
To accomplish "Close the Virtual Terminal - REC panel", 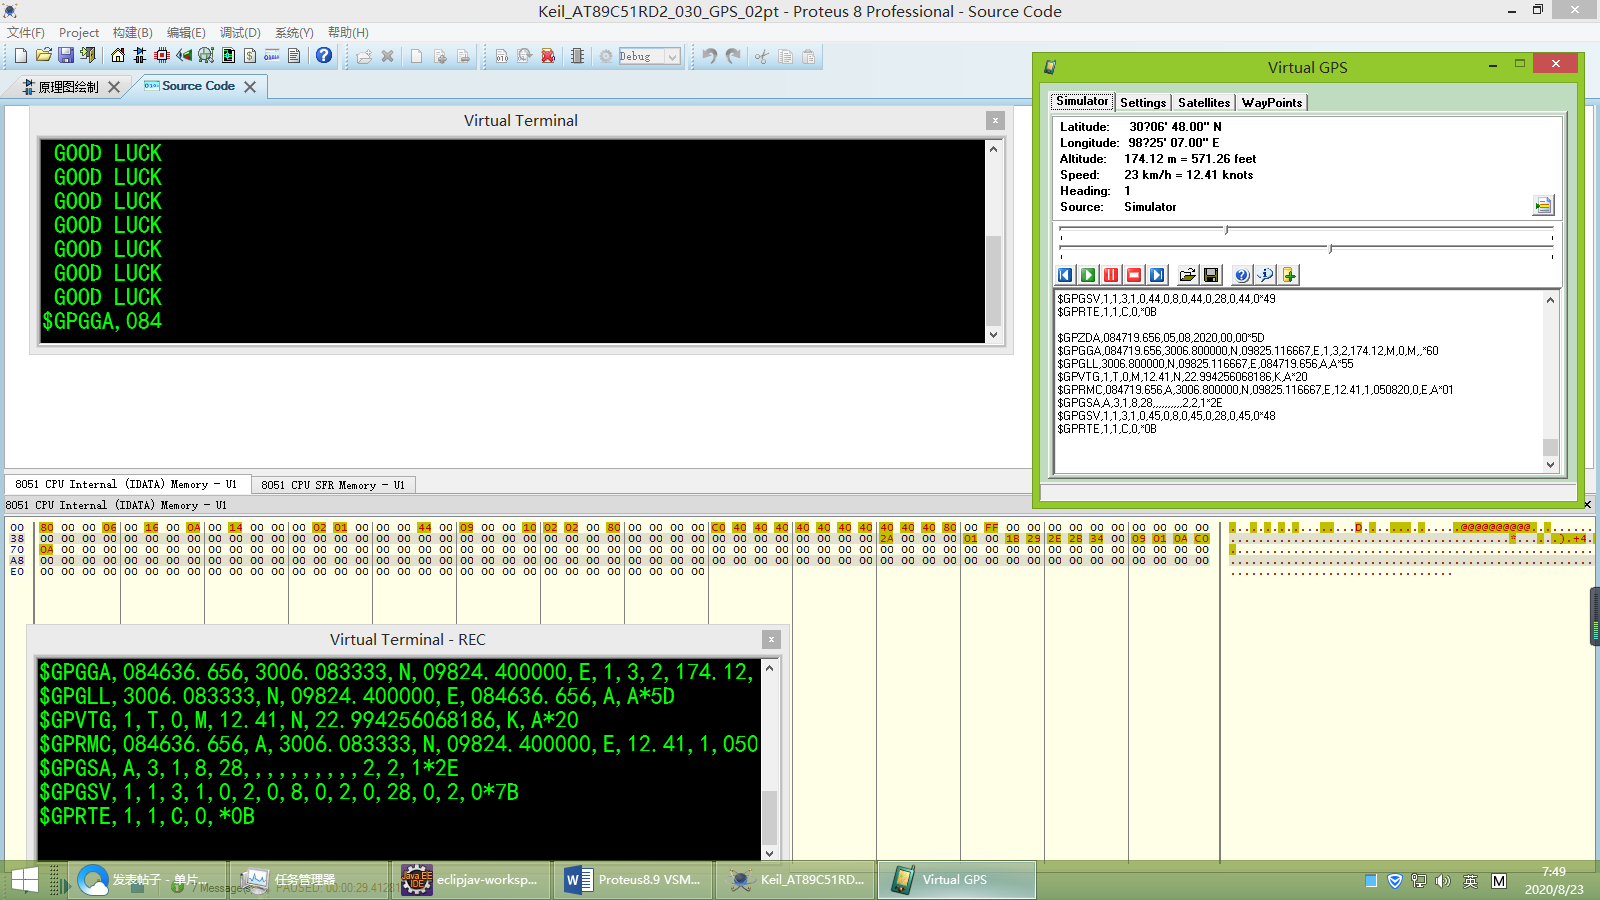I will click(x=771, y=639).
